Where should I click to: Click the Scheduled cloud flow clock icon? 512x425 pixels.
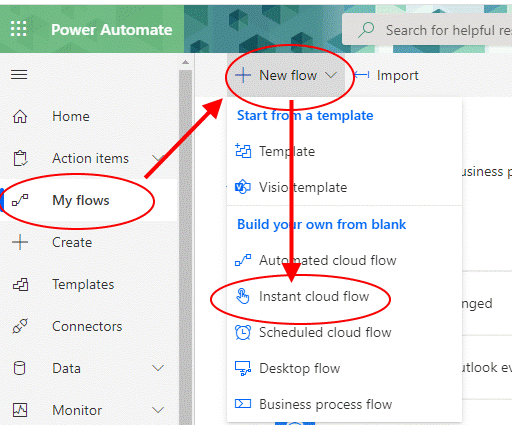pos(243,332)
